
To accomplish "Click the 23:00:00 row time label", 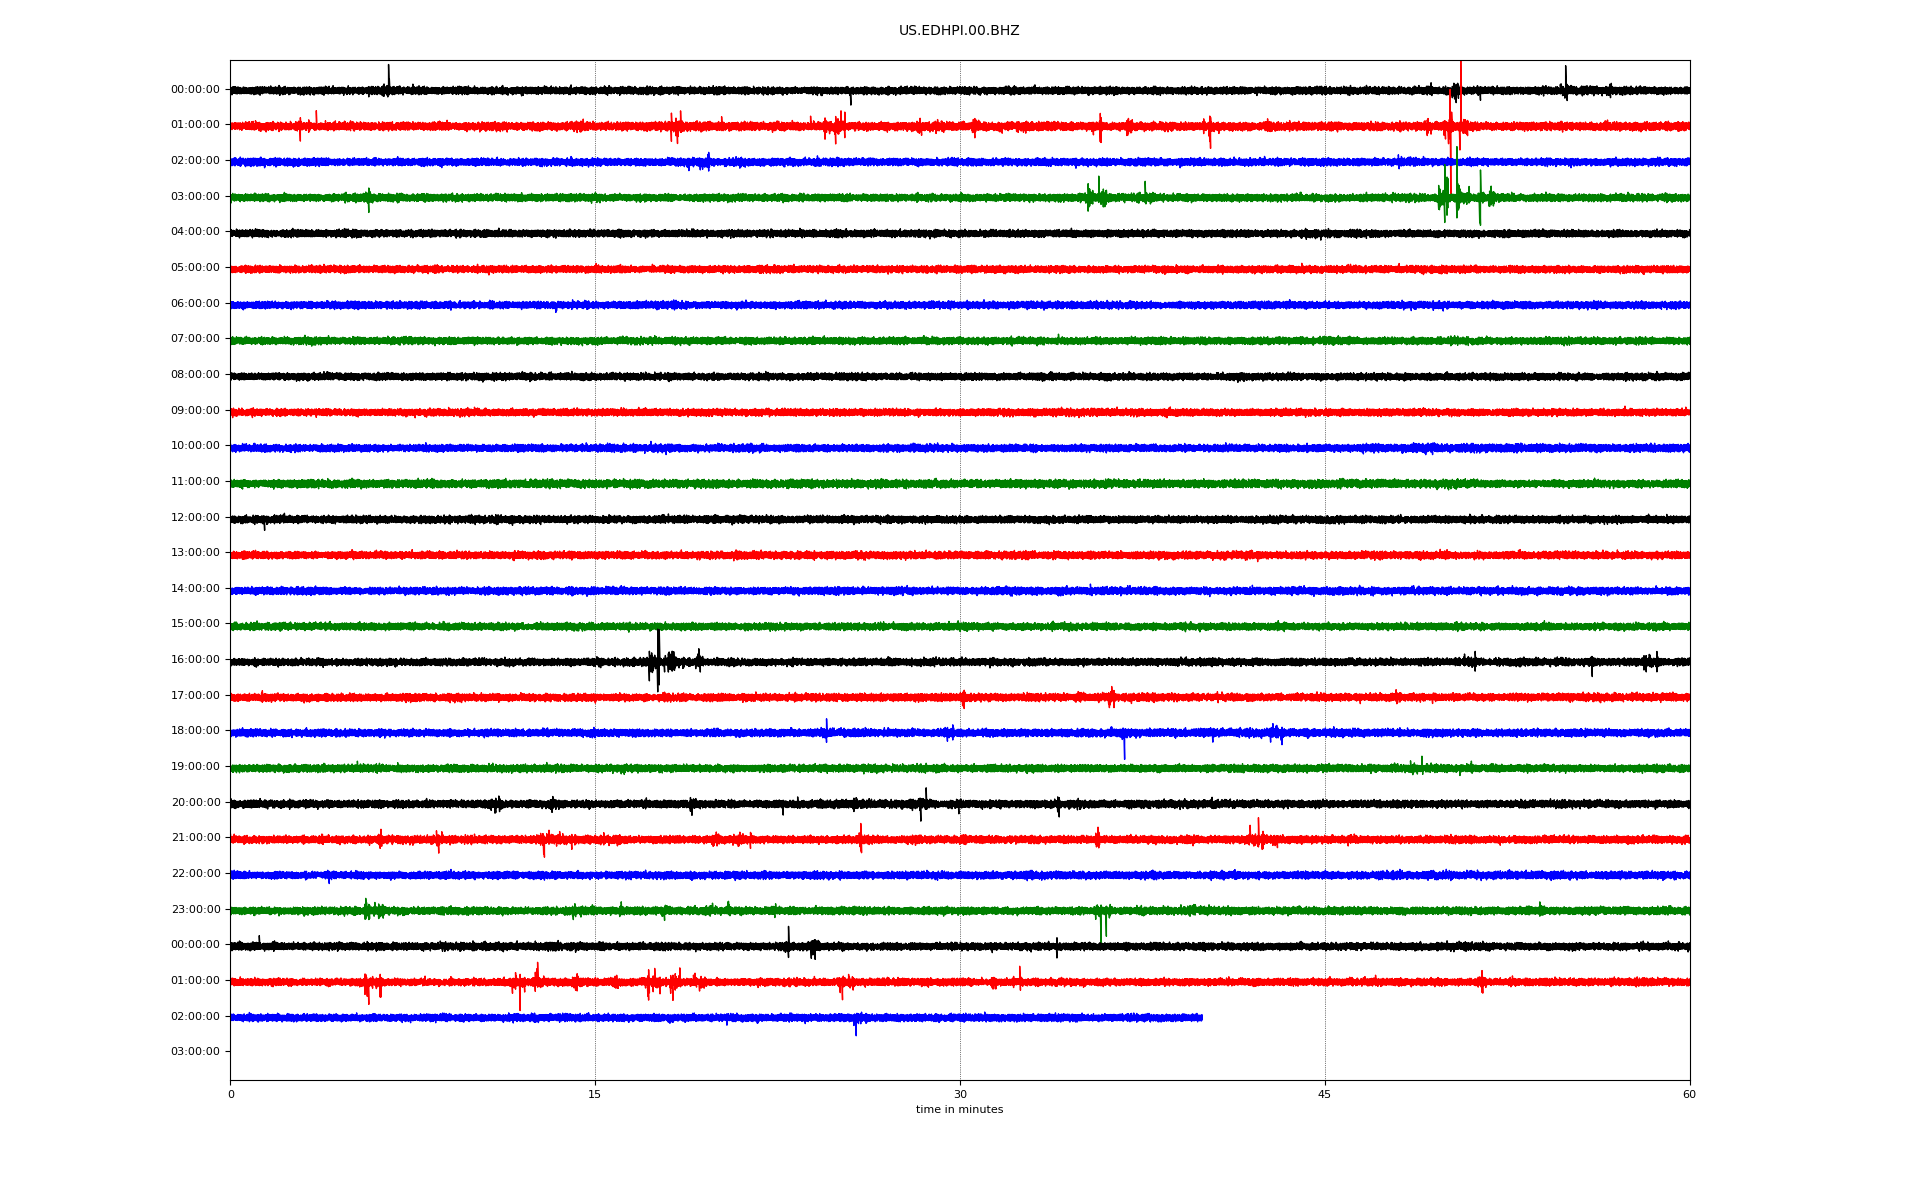I will (x=195, y=910).
